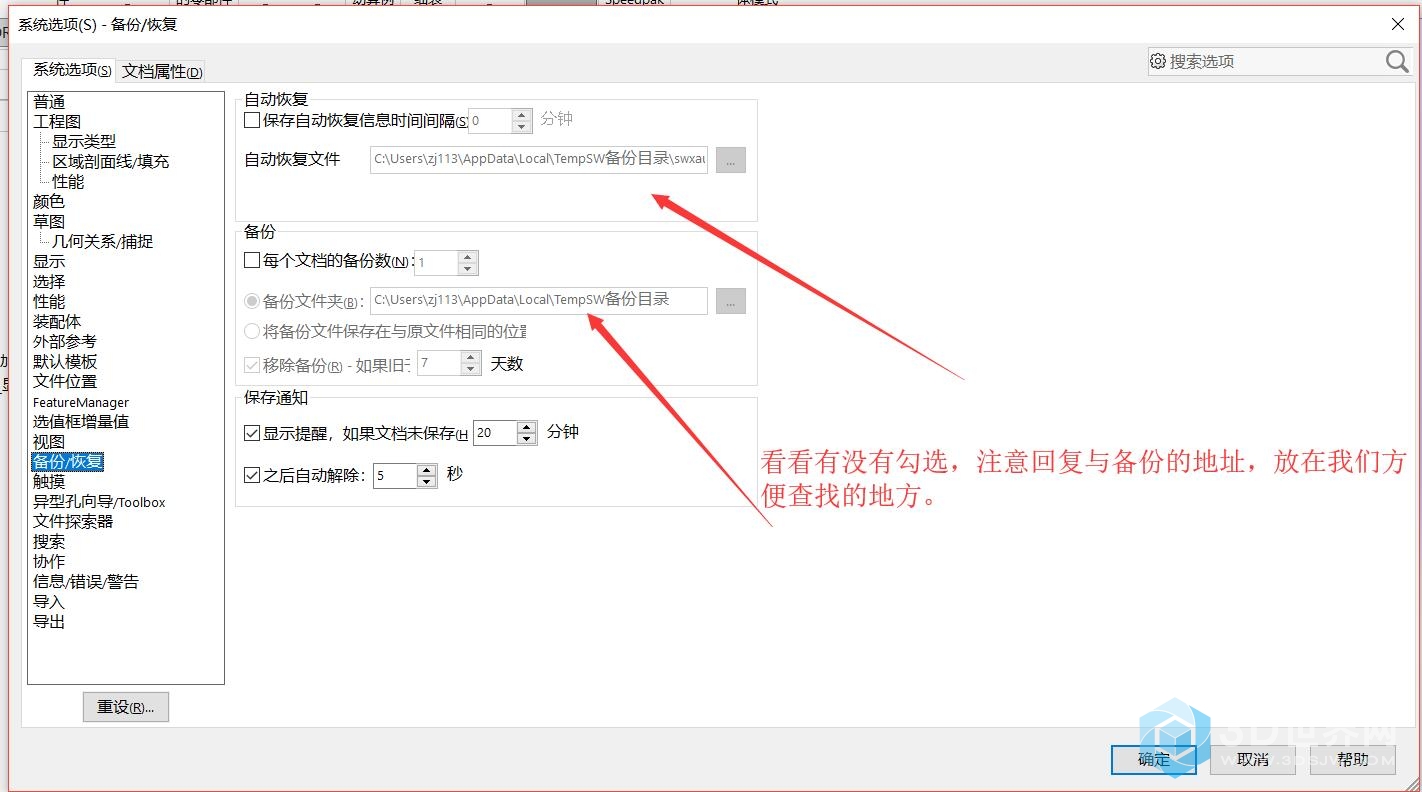The image size is (1422, 792).
Task: Close the 系统选项 dialog window
Action: (x=1397, y=24)
